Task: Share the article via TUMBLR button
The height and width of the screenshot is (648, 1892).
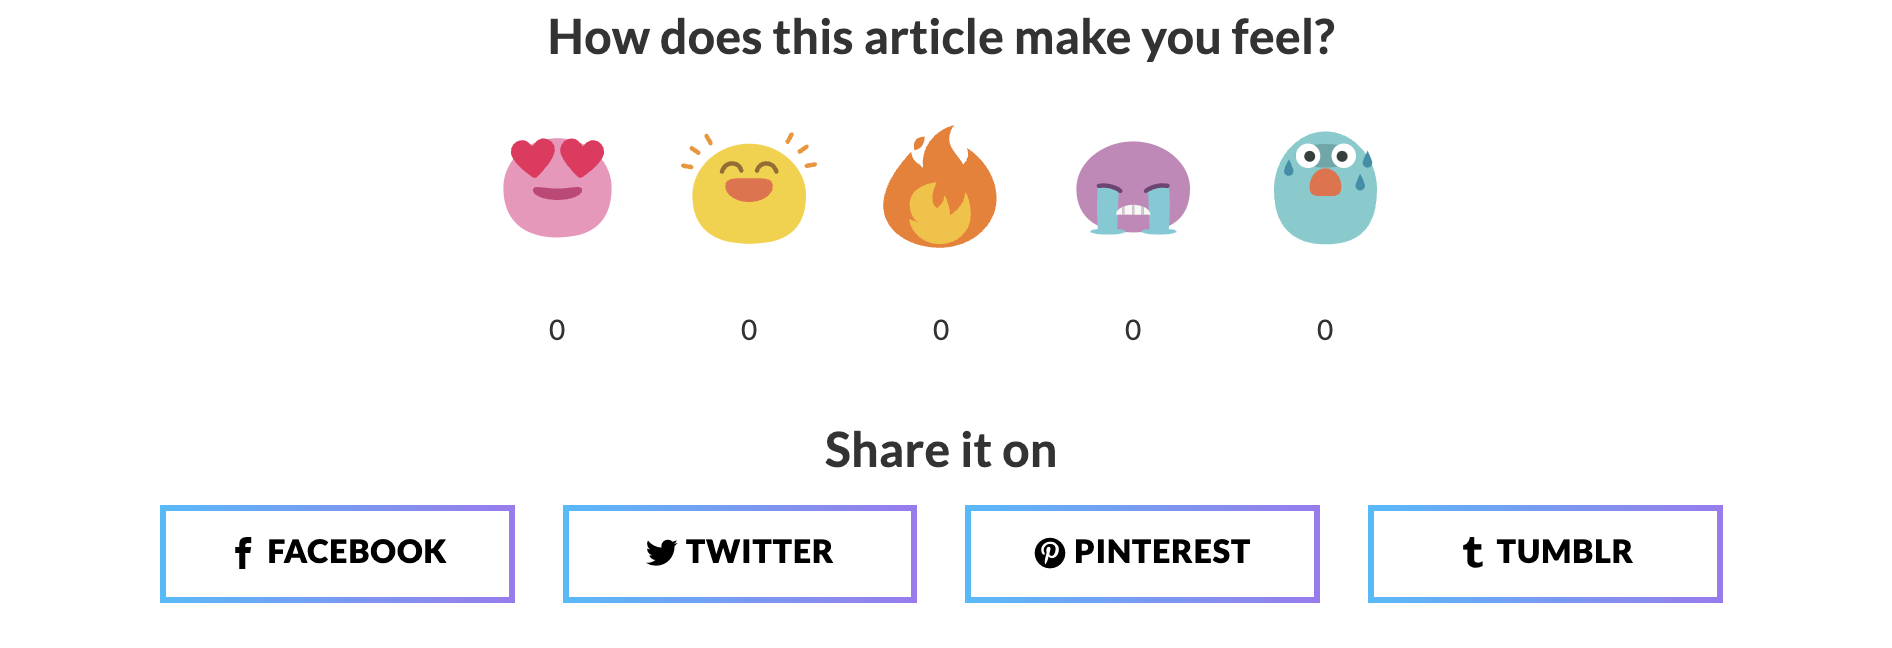Action: (1545, 554)
